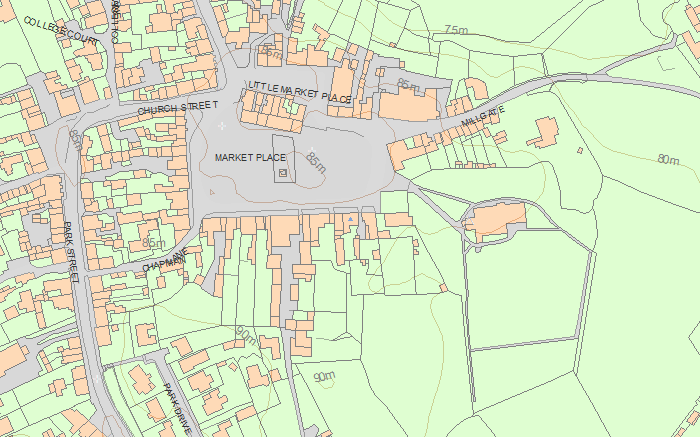The width and height of the screenshot is (700, 437).
Task: Click the 75m contour label
Action: pyautogui.click(x=456, y=30)
